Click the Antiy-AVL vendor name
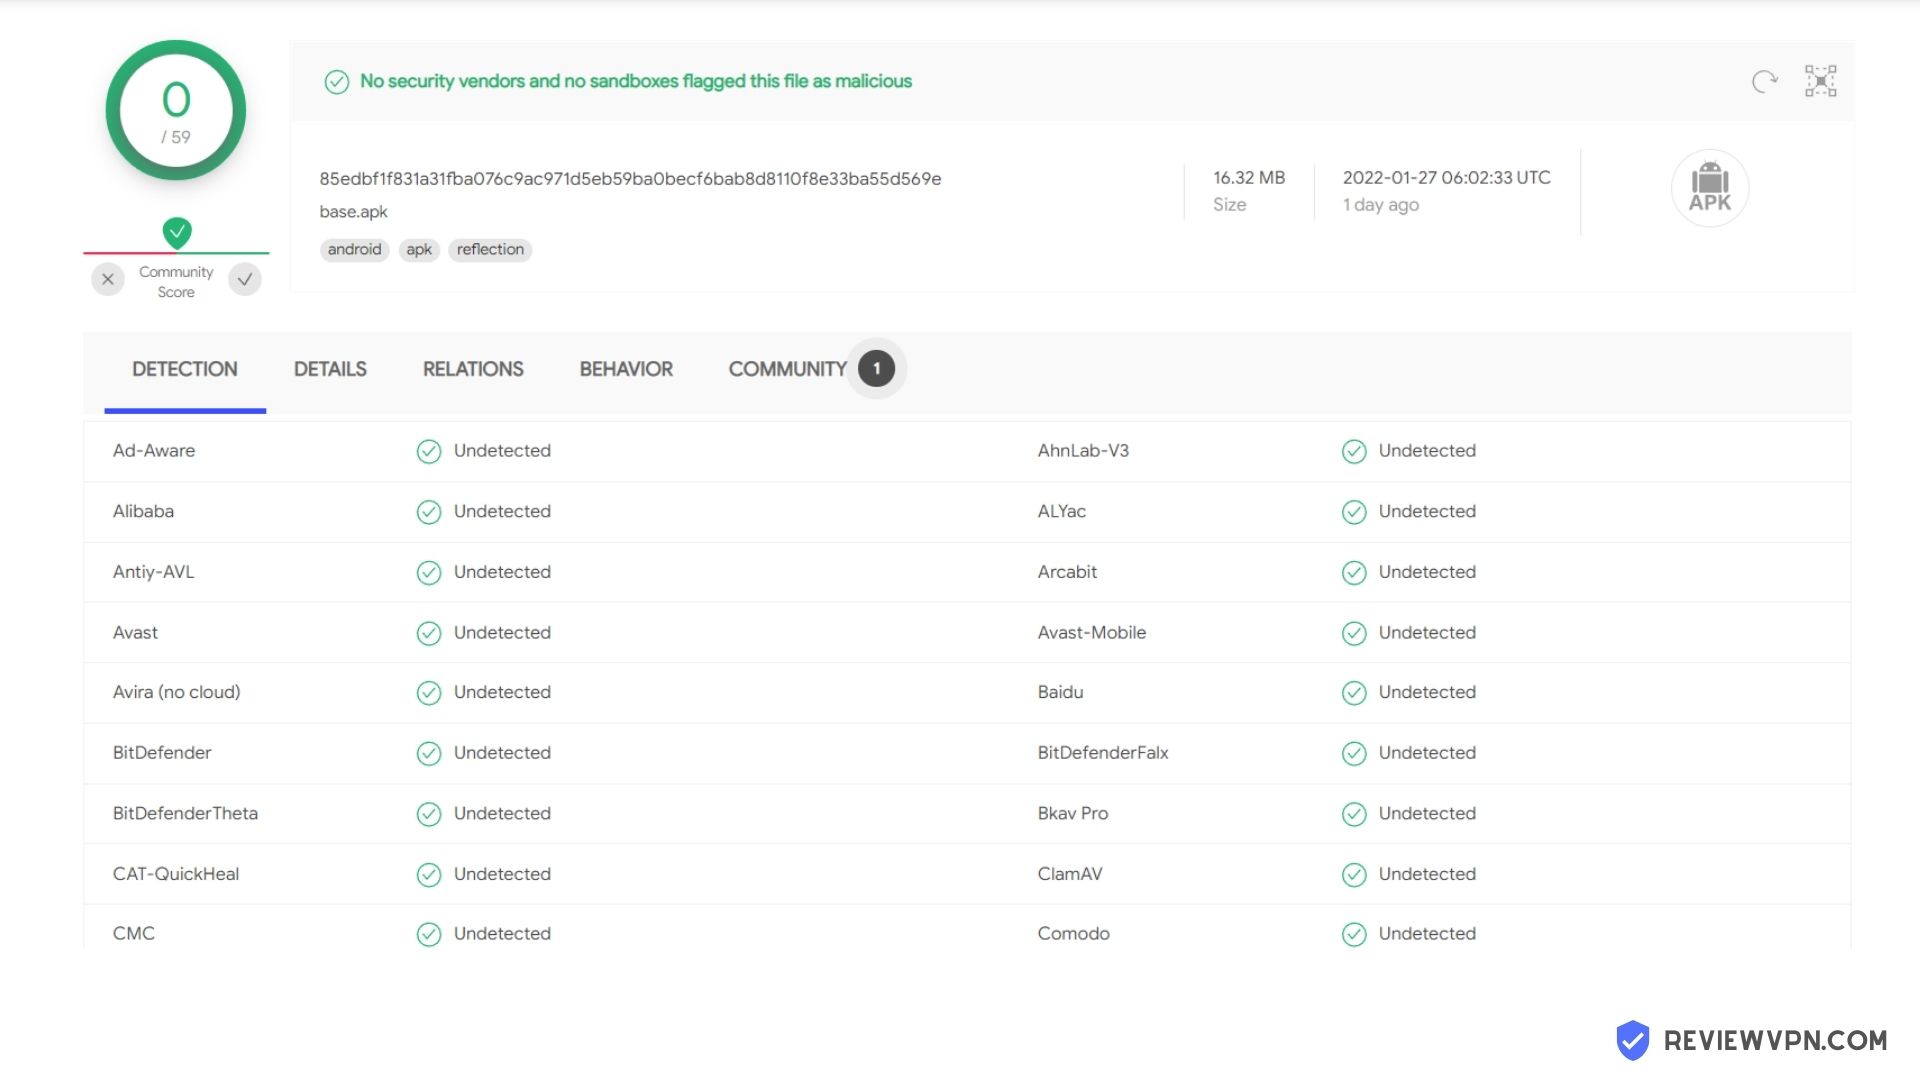The width and height of the screenshot is (1920, 1080). coord(153,572)
